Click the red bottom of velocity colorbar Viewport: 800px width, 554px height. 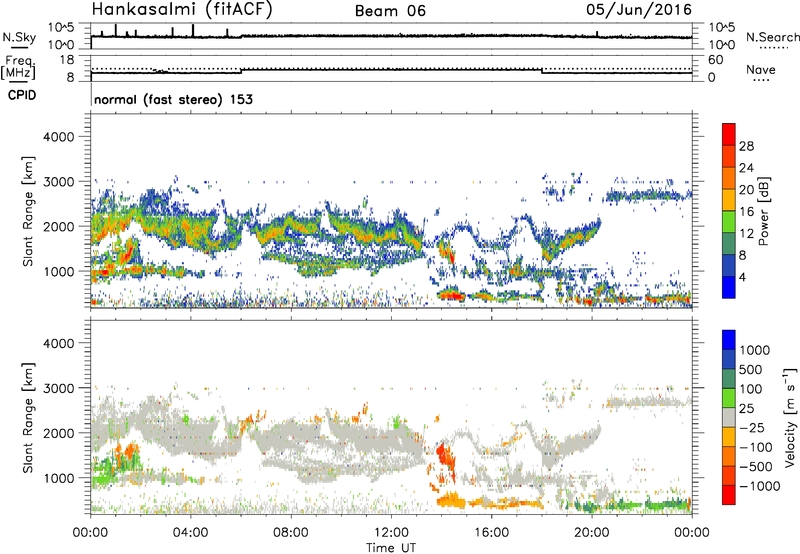729,495
